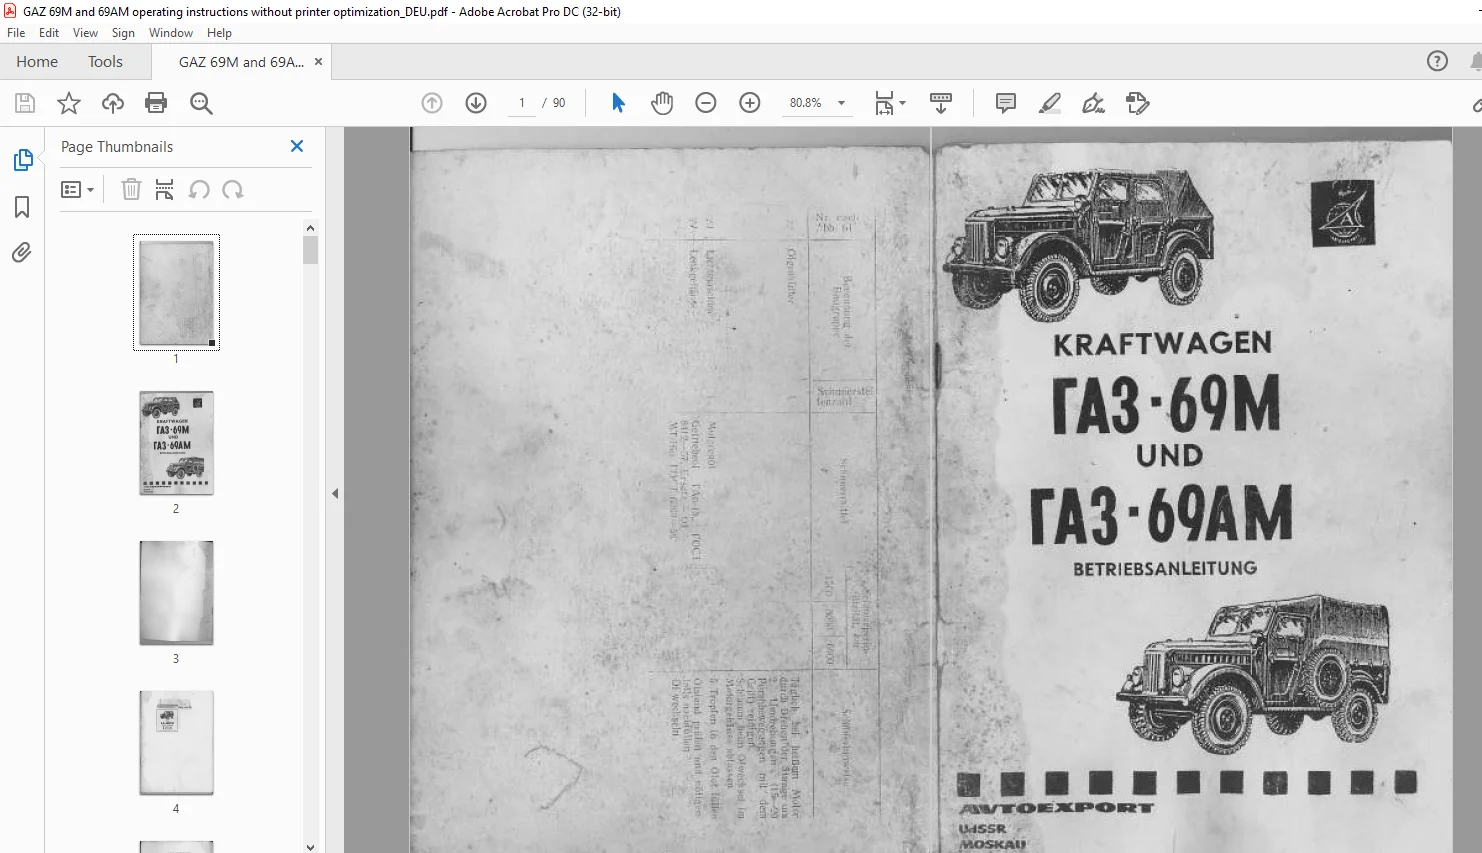Select page 2 thumbnail with GAZ cover
The height and width of the screenshot is (853, 1482).
click(176, 443)
